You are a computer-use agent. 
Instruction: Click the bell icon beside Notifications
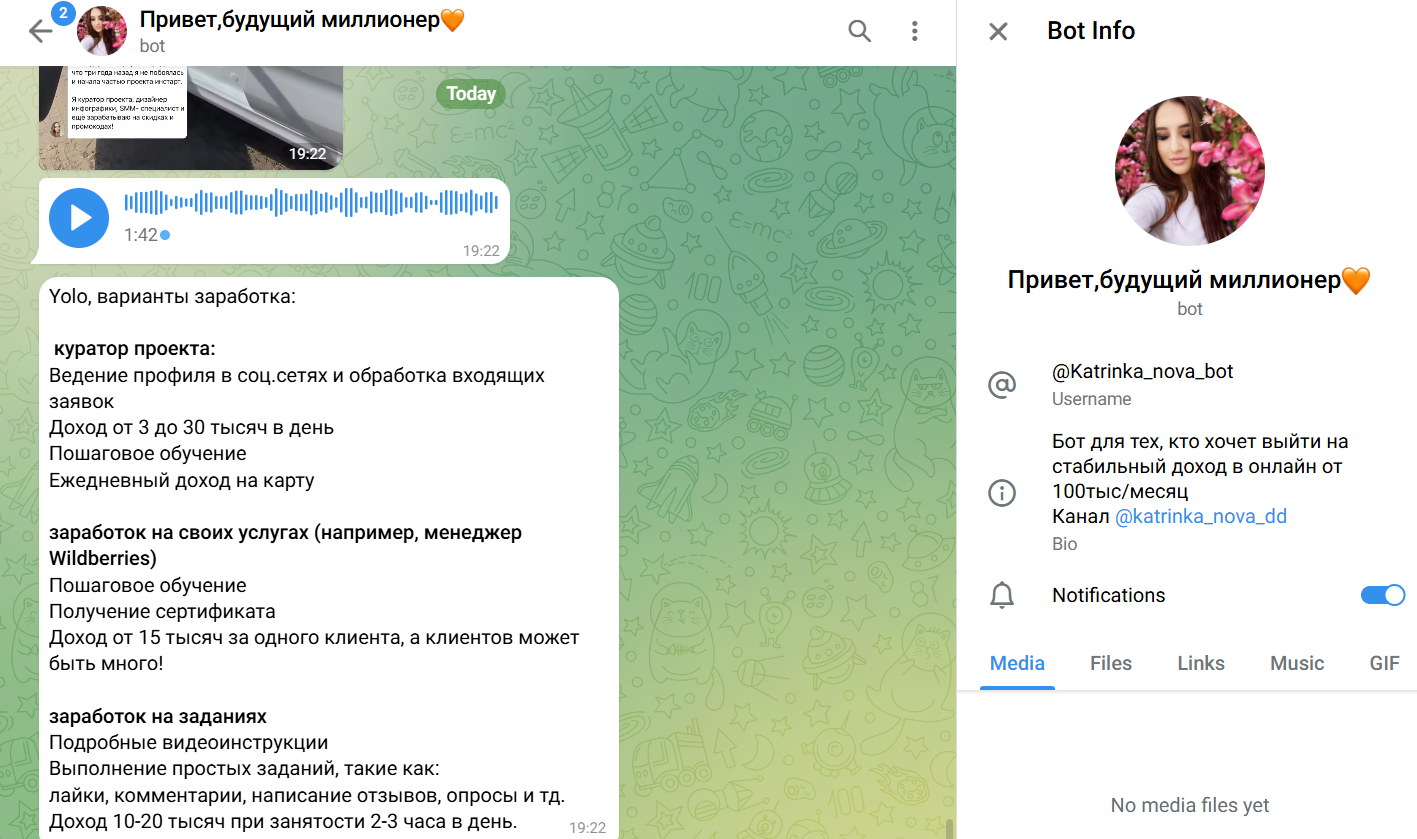coord(1001,595)
